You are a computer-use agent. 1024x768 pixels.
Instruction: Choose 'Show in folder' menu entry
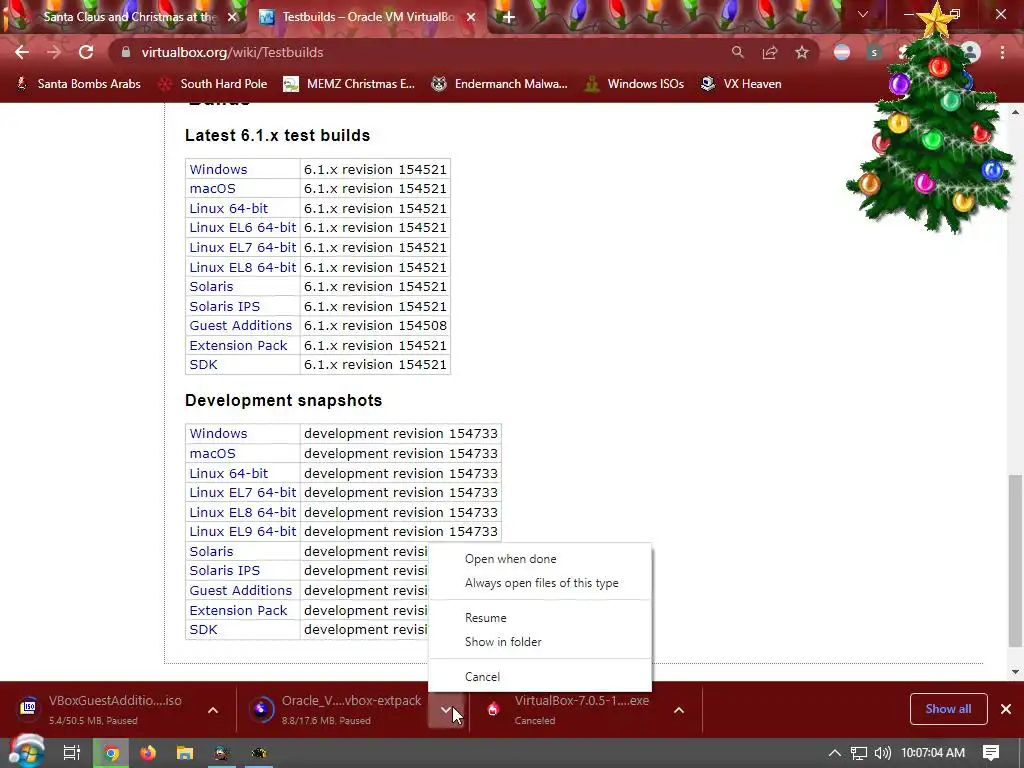539,642
